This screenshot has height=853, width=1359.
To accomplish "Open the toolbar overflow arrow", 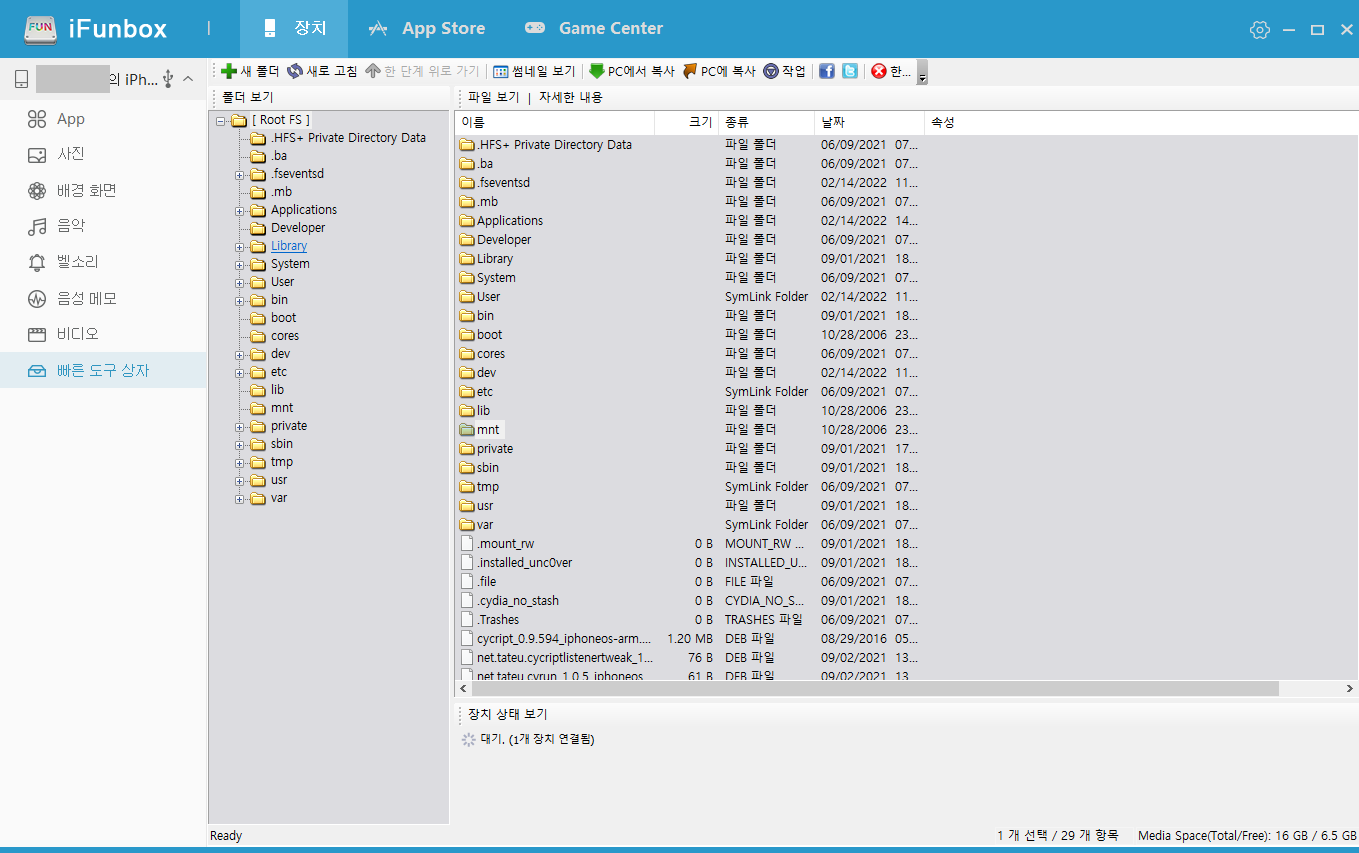I will tap(922, 74).
